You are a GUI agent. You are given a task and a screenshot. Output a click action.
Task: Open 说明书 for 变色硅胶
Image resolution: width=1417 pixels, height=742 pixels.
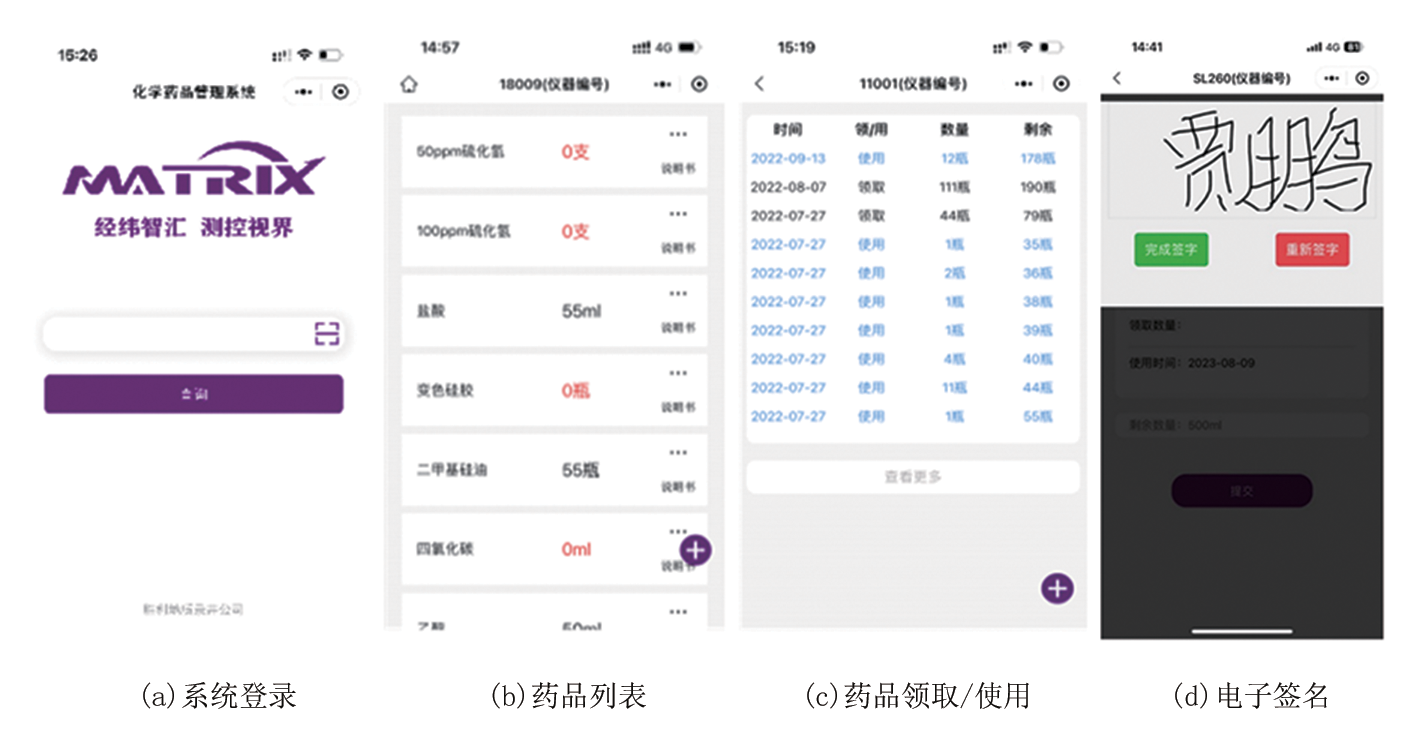point(678,408)
